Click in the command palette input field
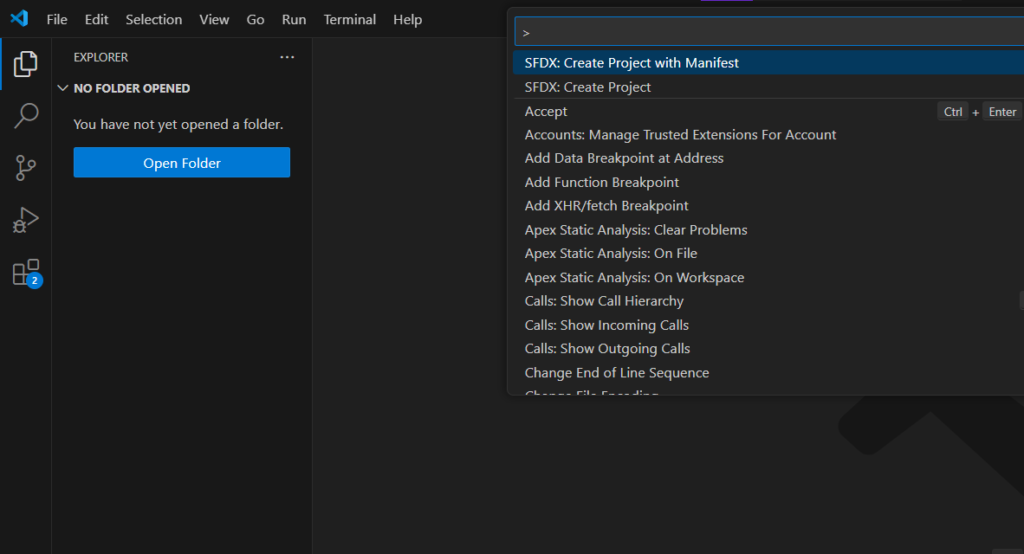The image size is (1024, 554). (x=760, y=32)
